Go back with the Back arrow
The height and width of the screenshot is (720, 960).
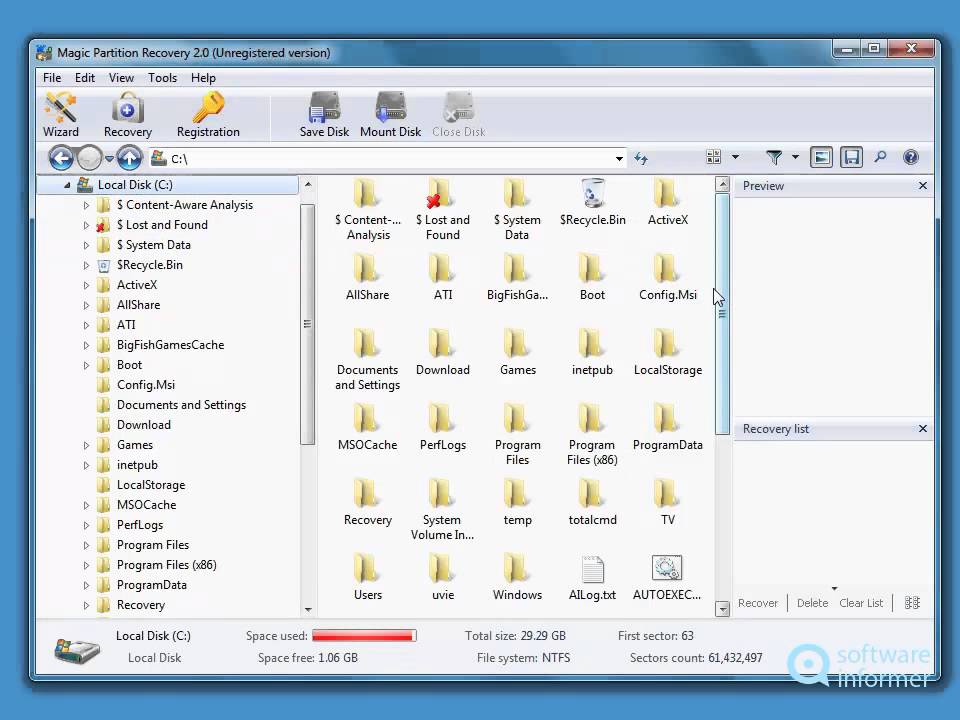click(x=61, y=159)
